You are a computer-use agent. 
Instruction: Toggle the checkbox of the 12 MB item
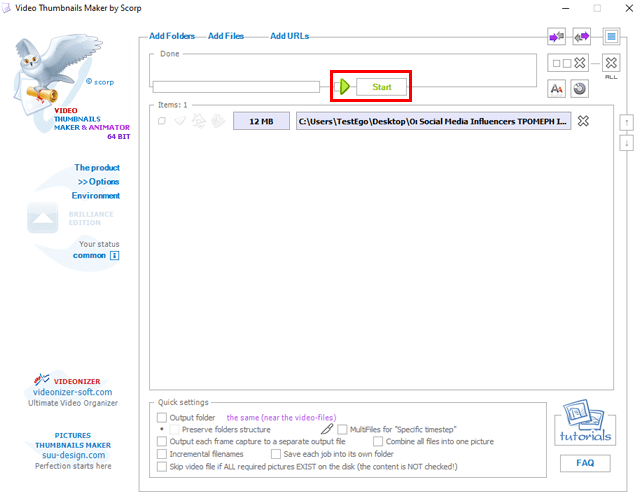[x=162, y=121]
